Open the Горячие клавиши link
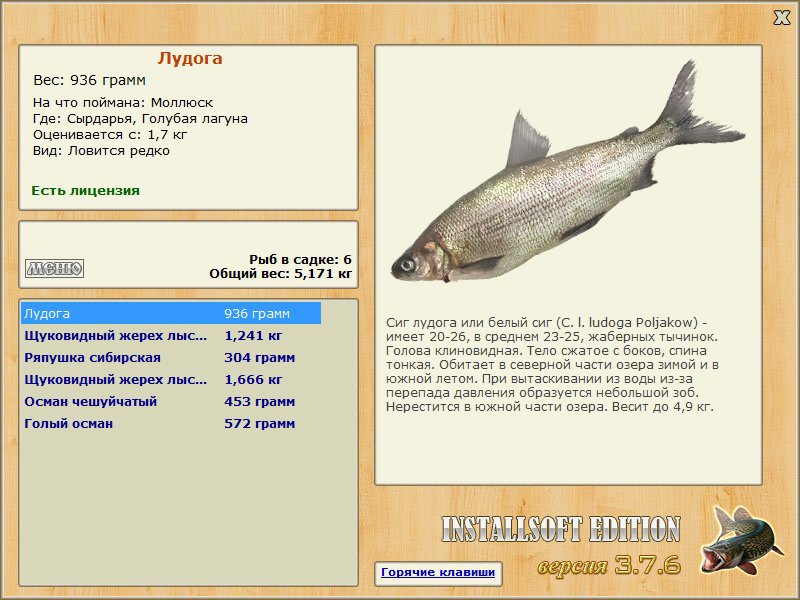Screen dimensions: 800x600 [x=438, y=572]
